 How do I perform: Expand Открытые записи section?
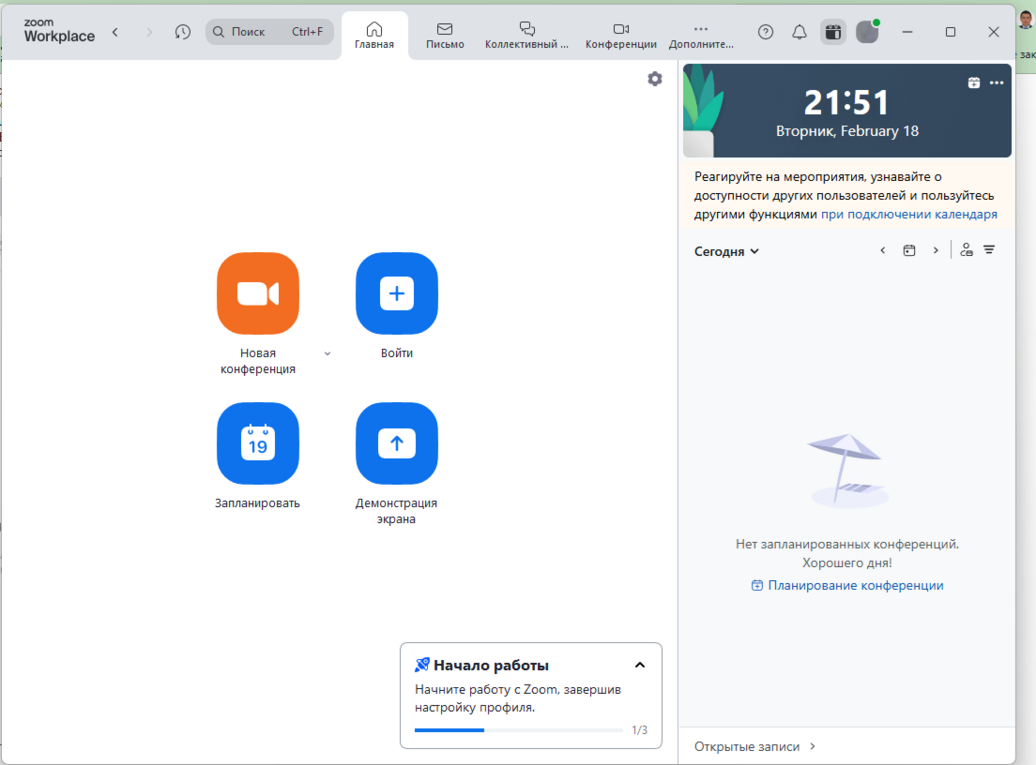pos(755,746)
